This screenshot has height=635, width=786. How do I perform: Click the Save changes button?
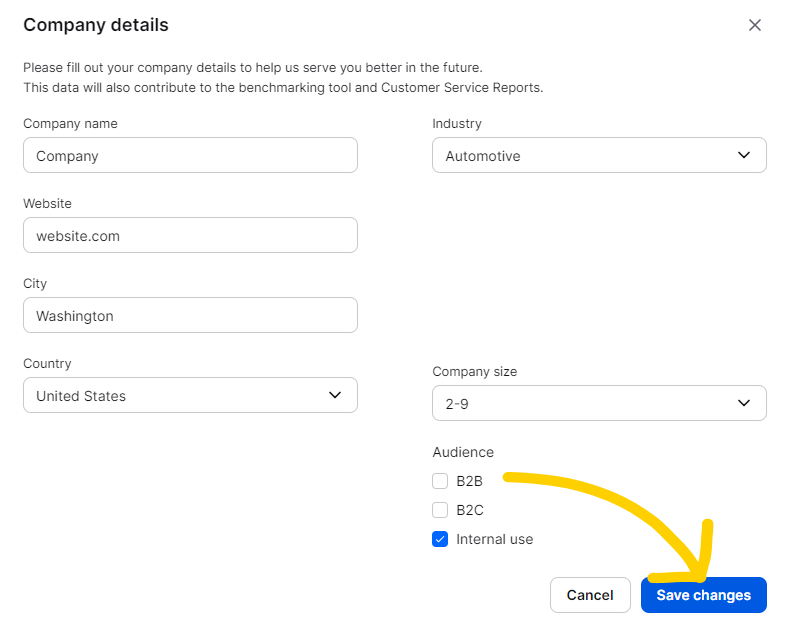coord(704,595)
